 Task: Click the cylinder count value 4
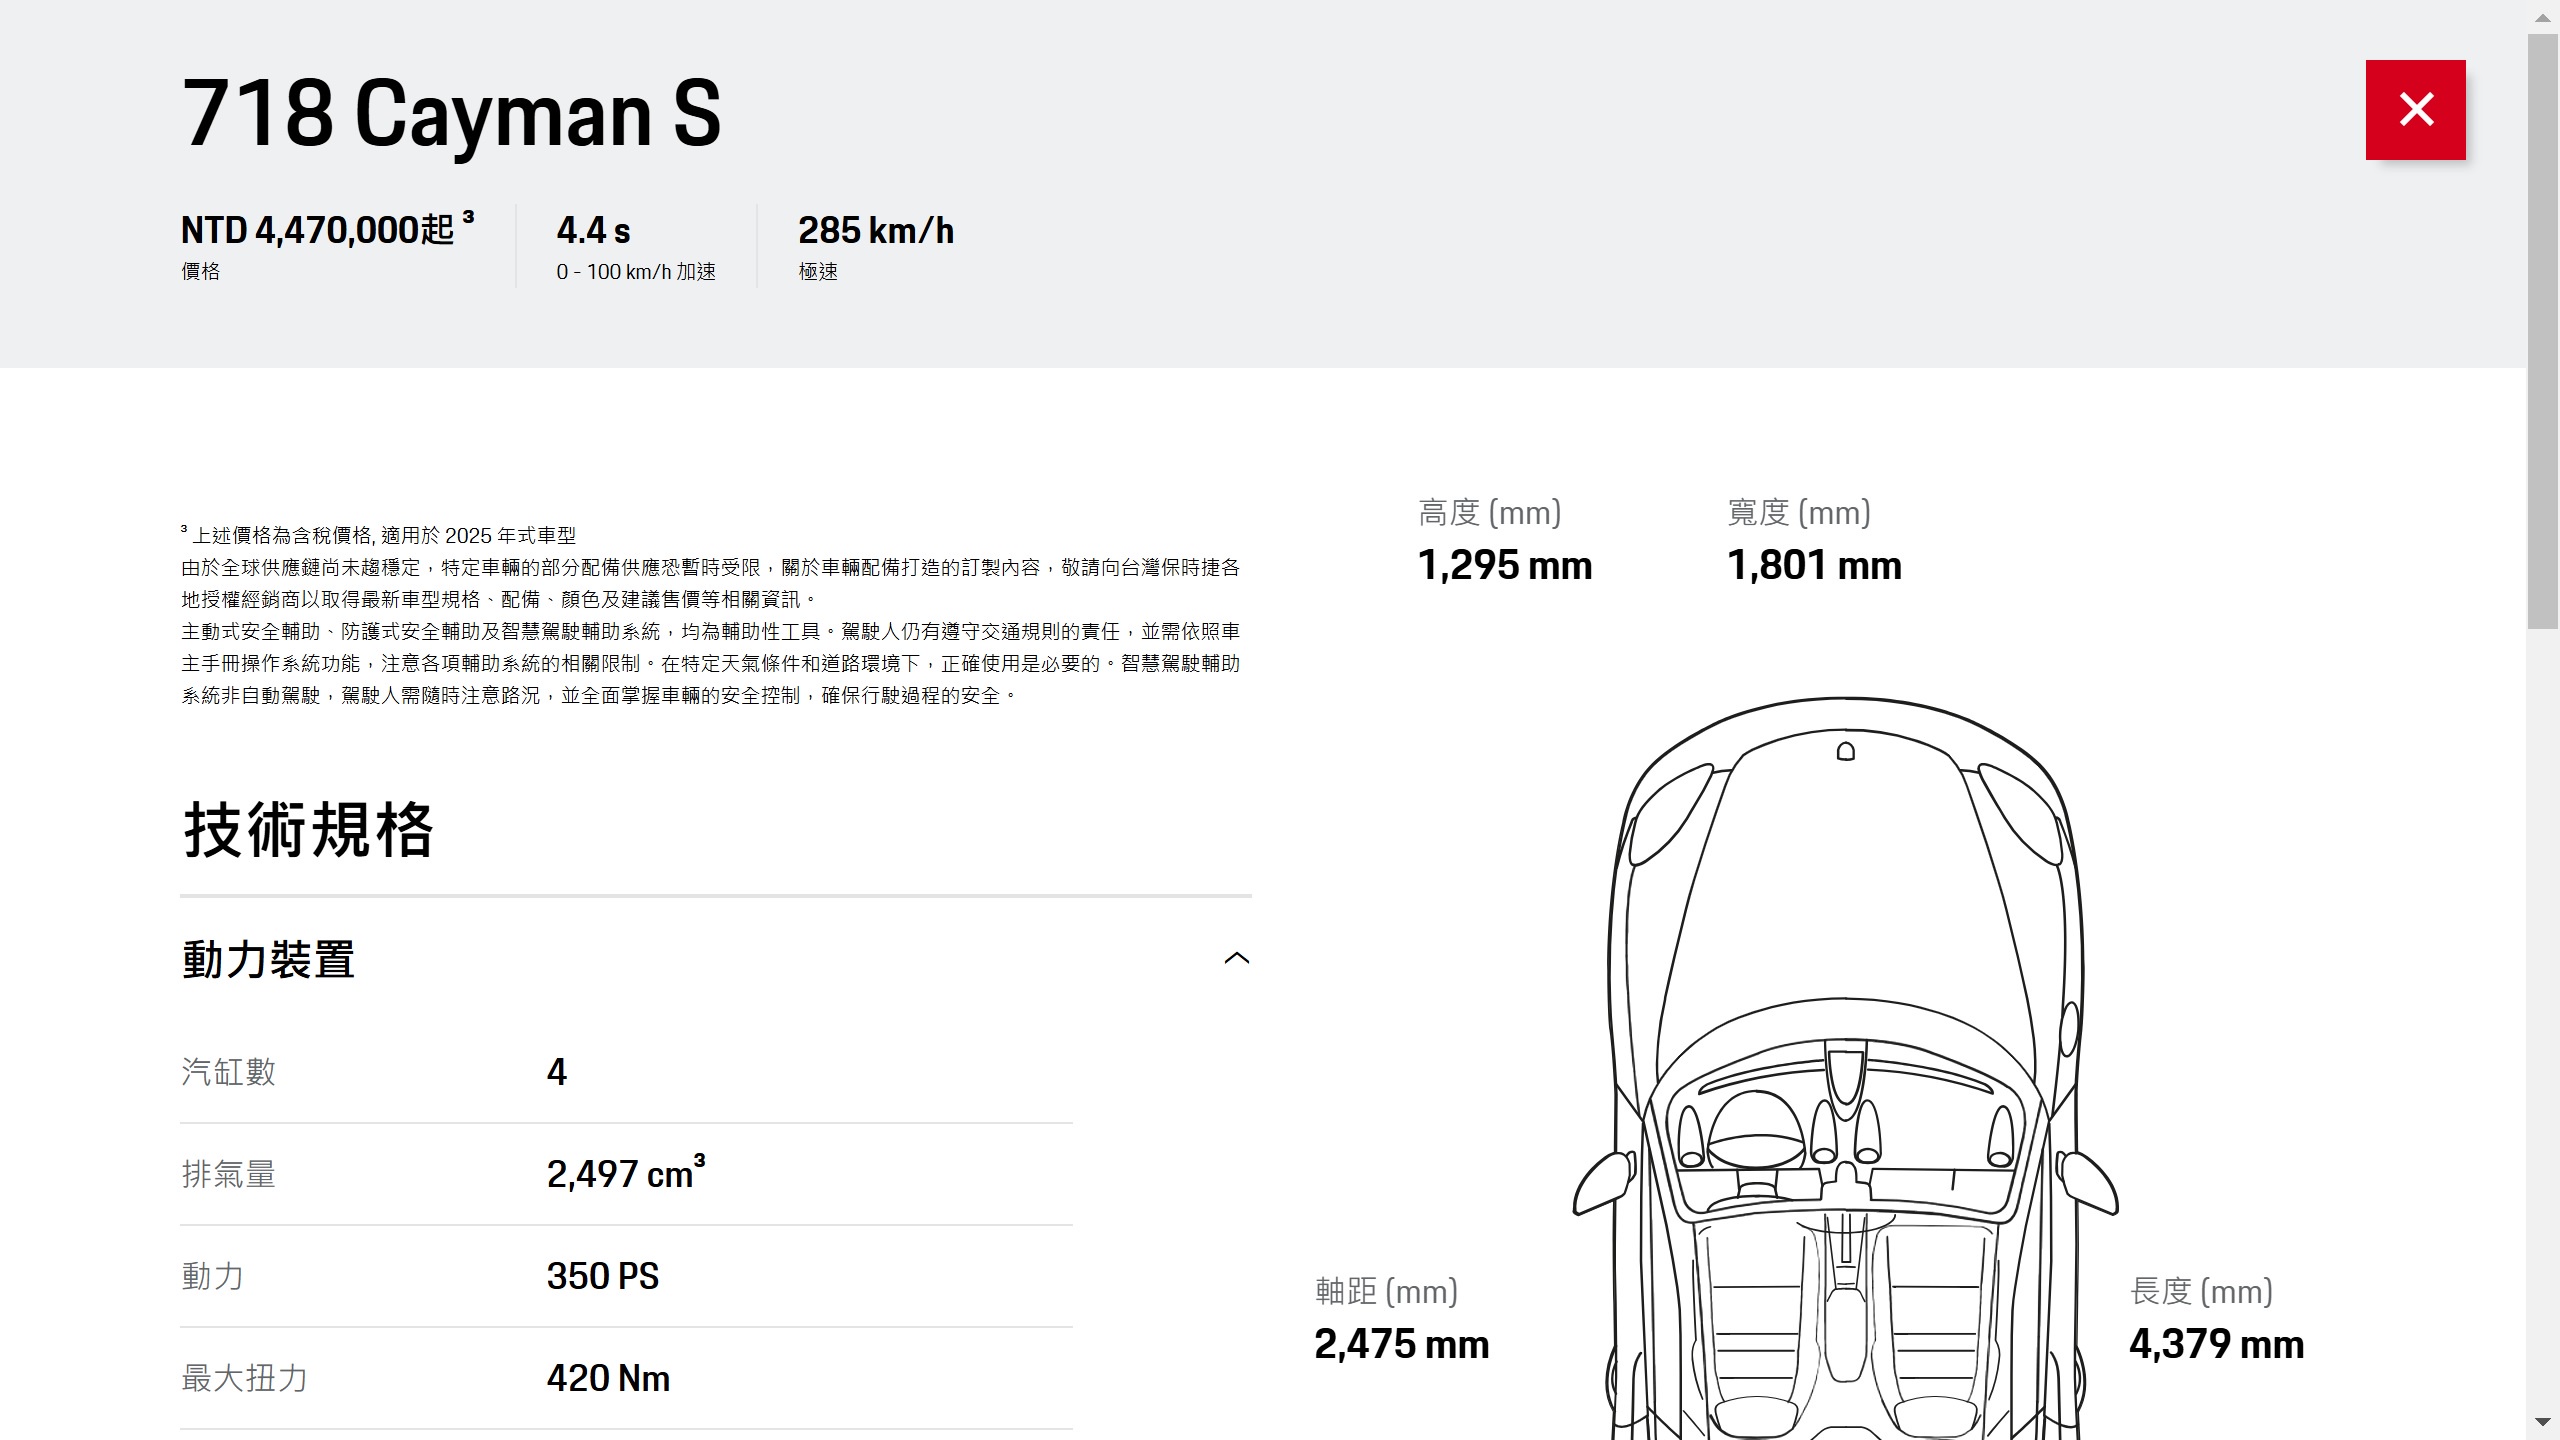pyautogui.click(x=557, y=1072)
